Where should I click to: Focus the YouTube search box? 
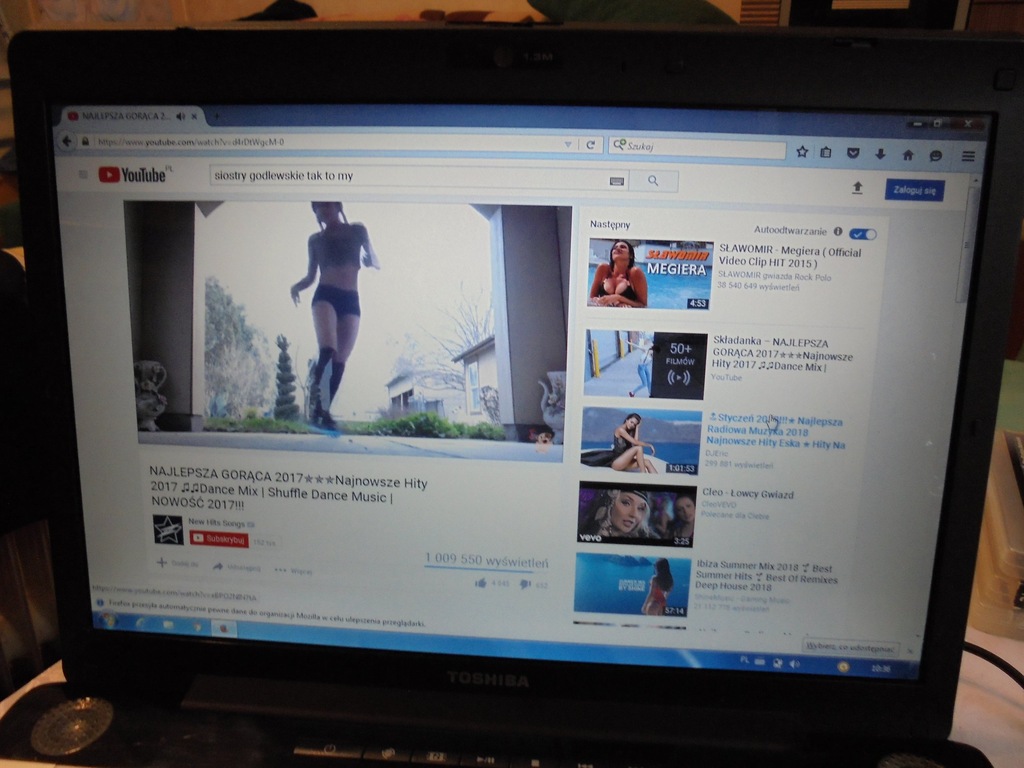[x=408, y=178]
